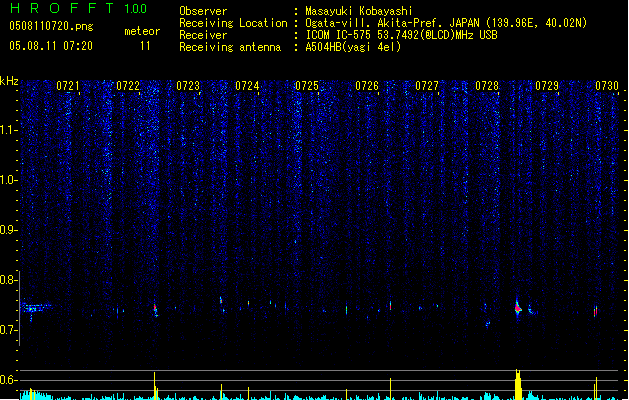Click the HROFFT title text
Image resolution: width=629 pixels, height=400 pixels.
[x=62, y=8]
